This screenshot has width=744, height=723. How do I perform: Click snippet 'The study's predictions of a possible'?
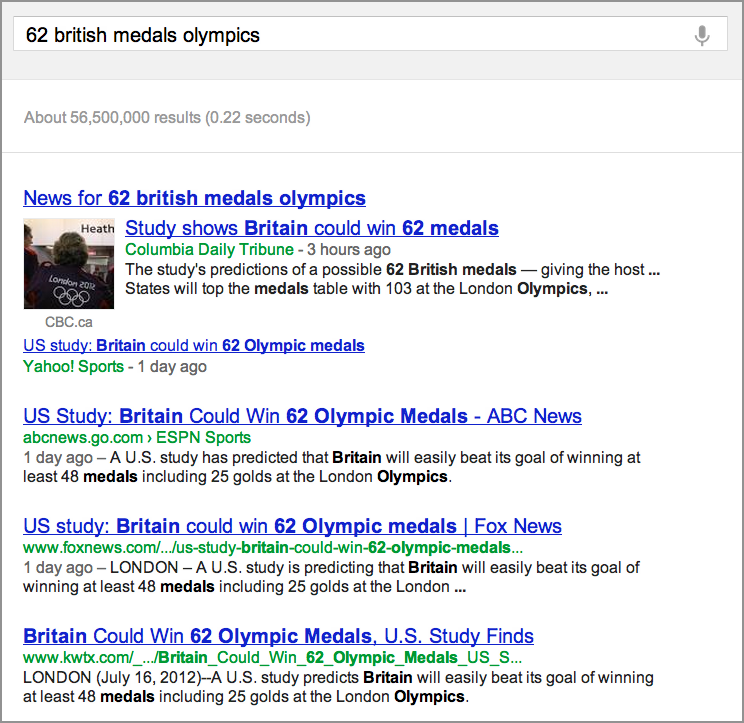(253, 269)
